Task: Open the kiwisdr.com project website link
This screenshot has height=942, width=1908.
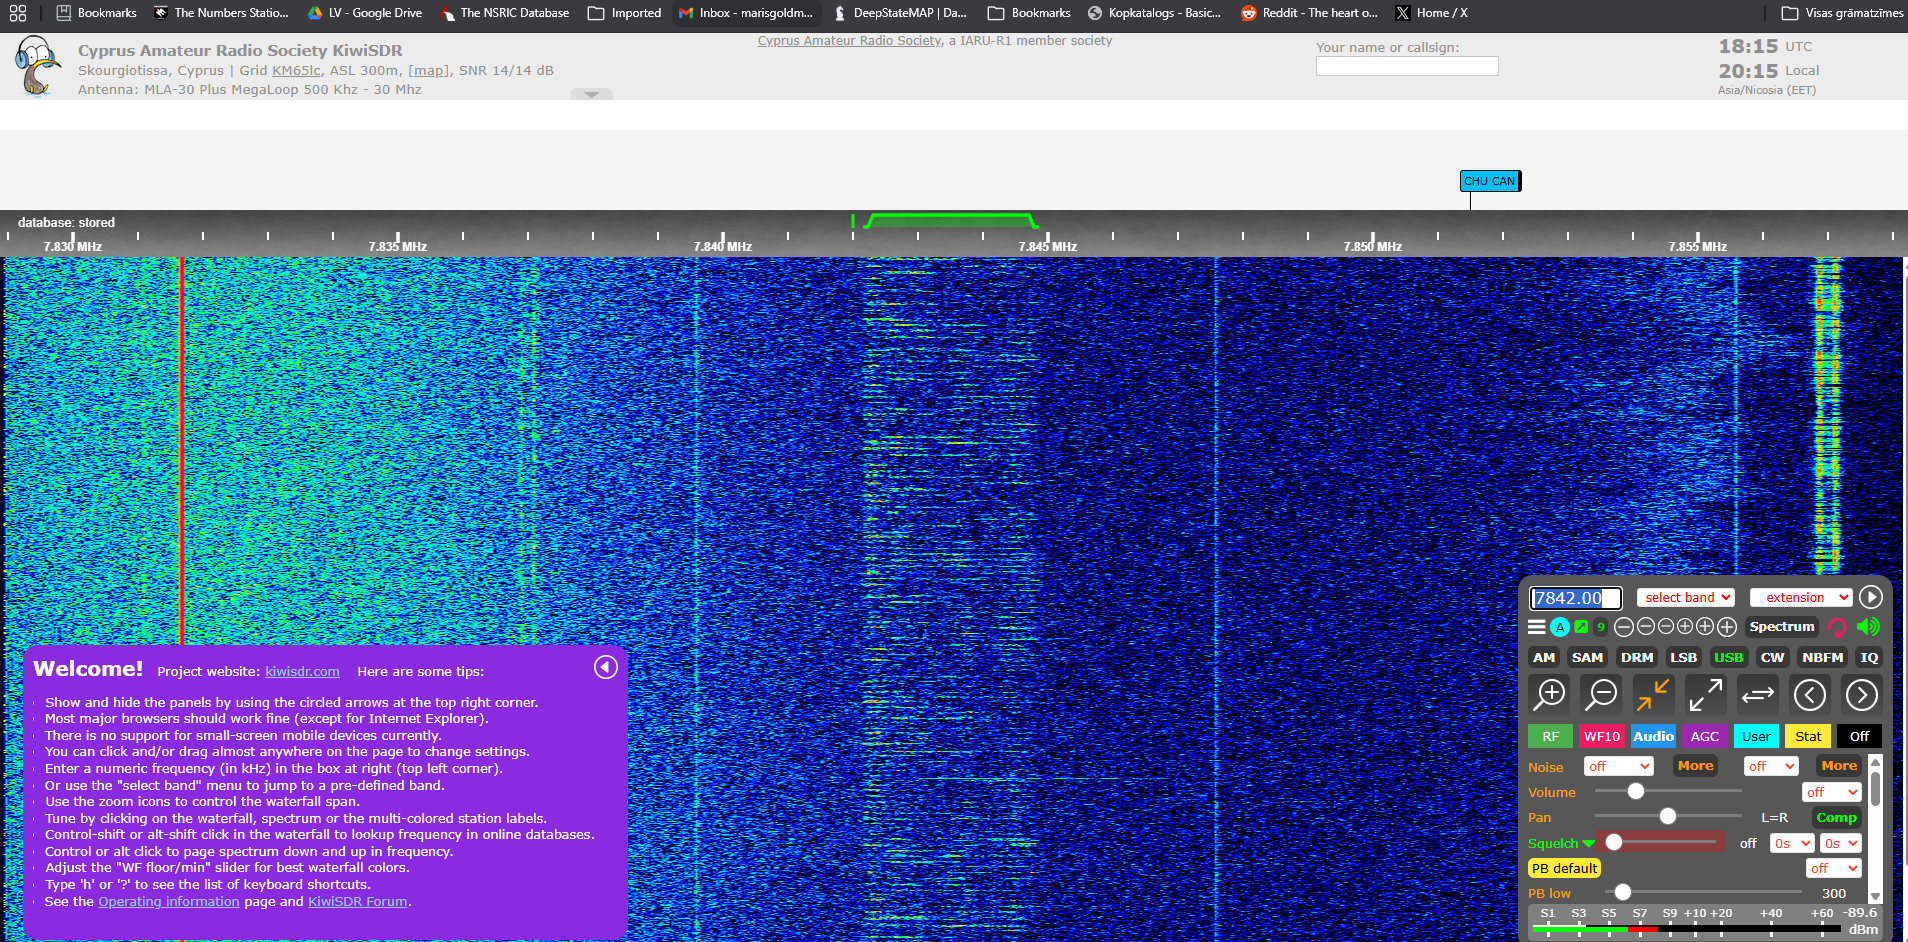Action: (302, 672)
